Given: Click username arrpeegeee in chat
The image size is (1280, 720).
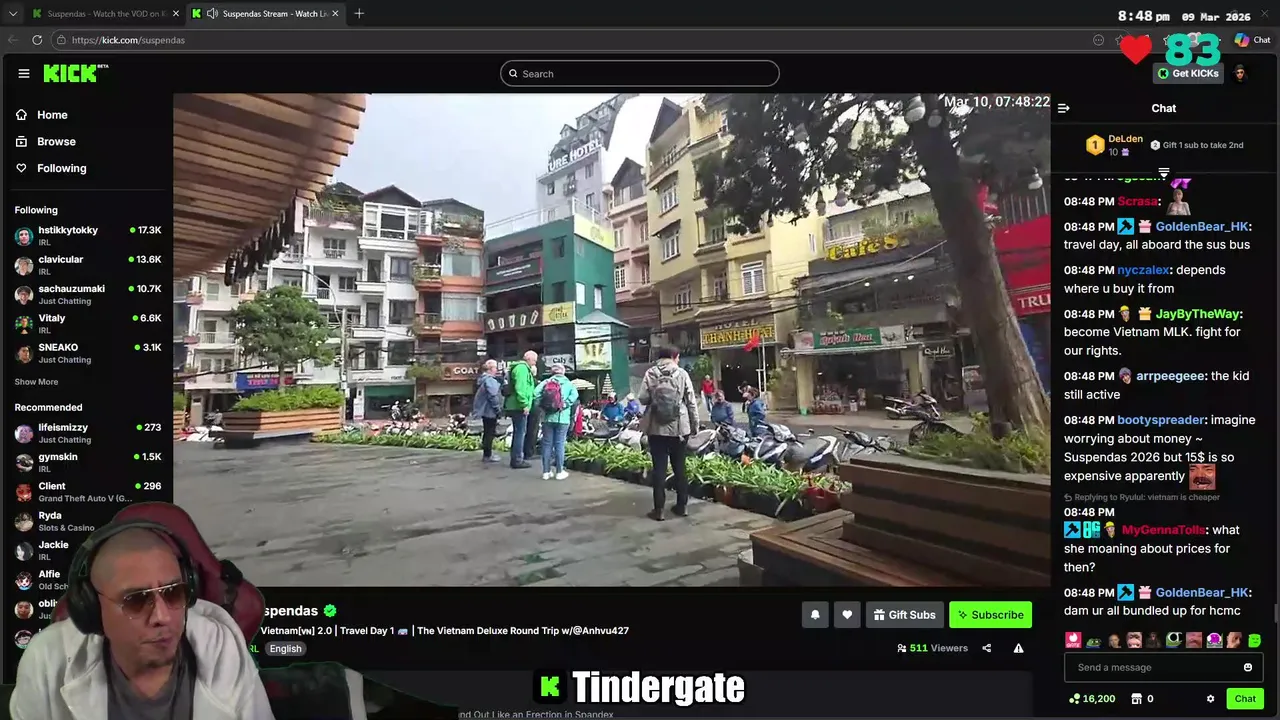Looking at the screenshot, I should click(x=1171, y=376).
